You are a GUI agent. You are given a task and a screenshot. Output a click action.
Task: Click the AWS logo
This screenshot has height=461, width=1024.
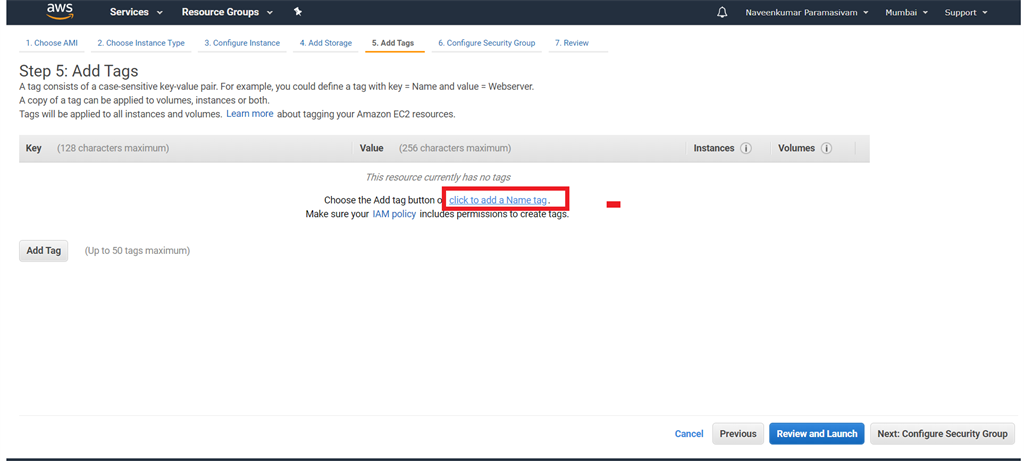[x=60, y=11]
